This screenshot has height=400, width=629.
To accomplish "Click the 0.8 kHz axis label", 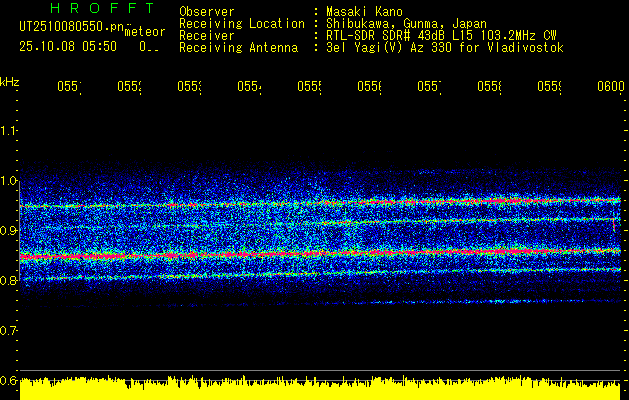I will (8, 280).
